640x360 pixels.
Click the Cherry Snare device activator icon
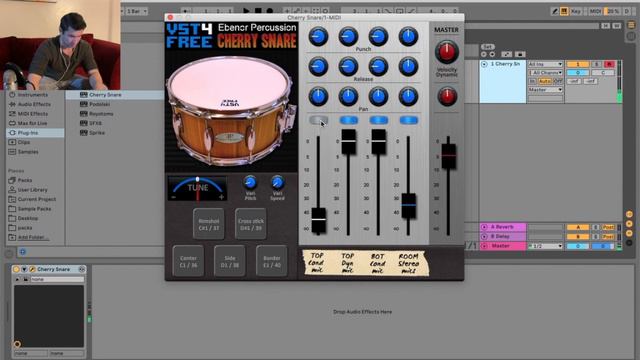(16, 269)
